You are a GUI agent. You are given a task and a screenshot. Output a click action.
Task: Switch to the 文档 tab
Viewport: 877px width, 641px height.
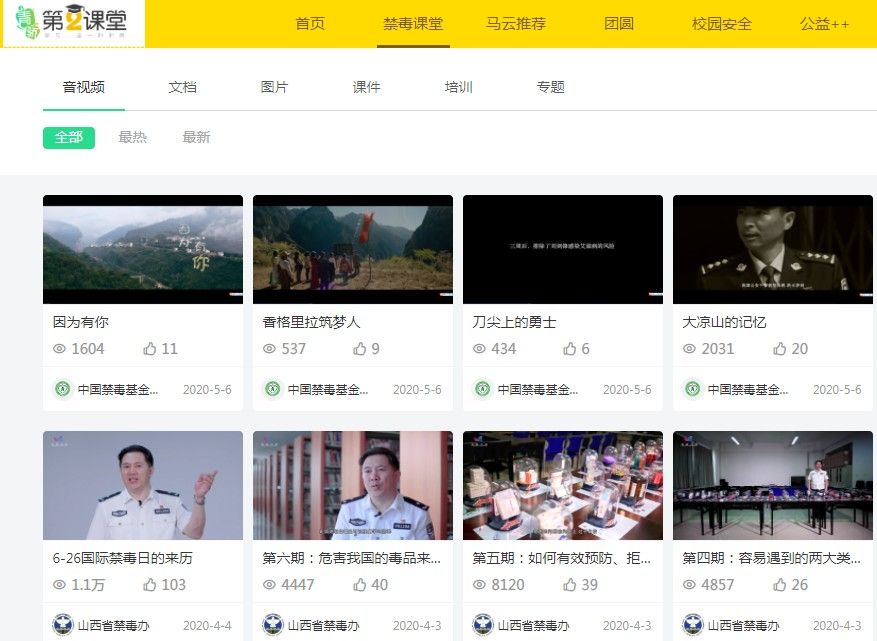click(x=182, y=87)
